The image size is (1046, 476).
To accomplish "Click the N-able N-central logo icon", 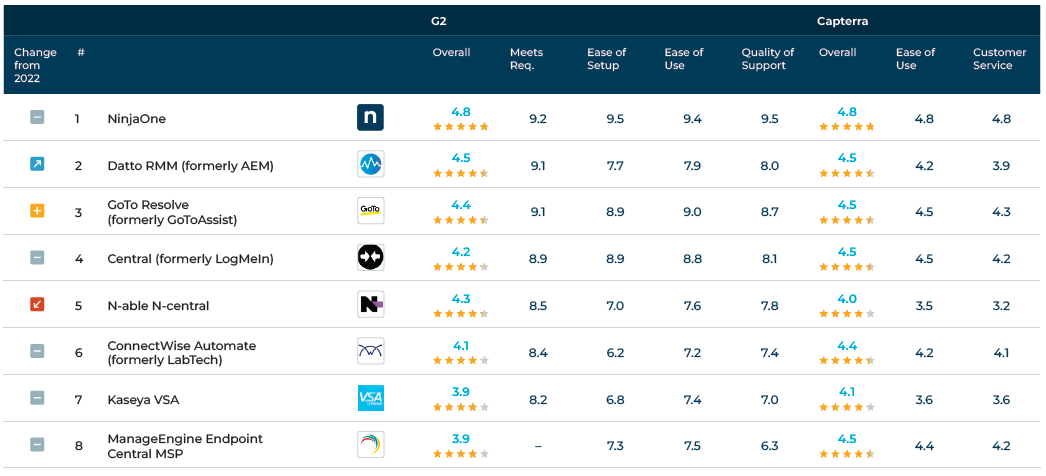I will 370,304.
